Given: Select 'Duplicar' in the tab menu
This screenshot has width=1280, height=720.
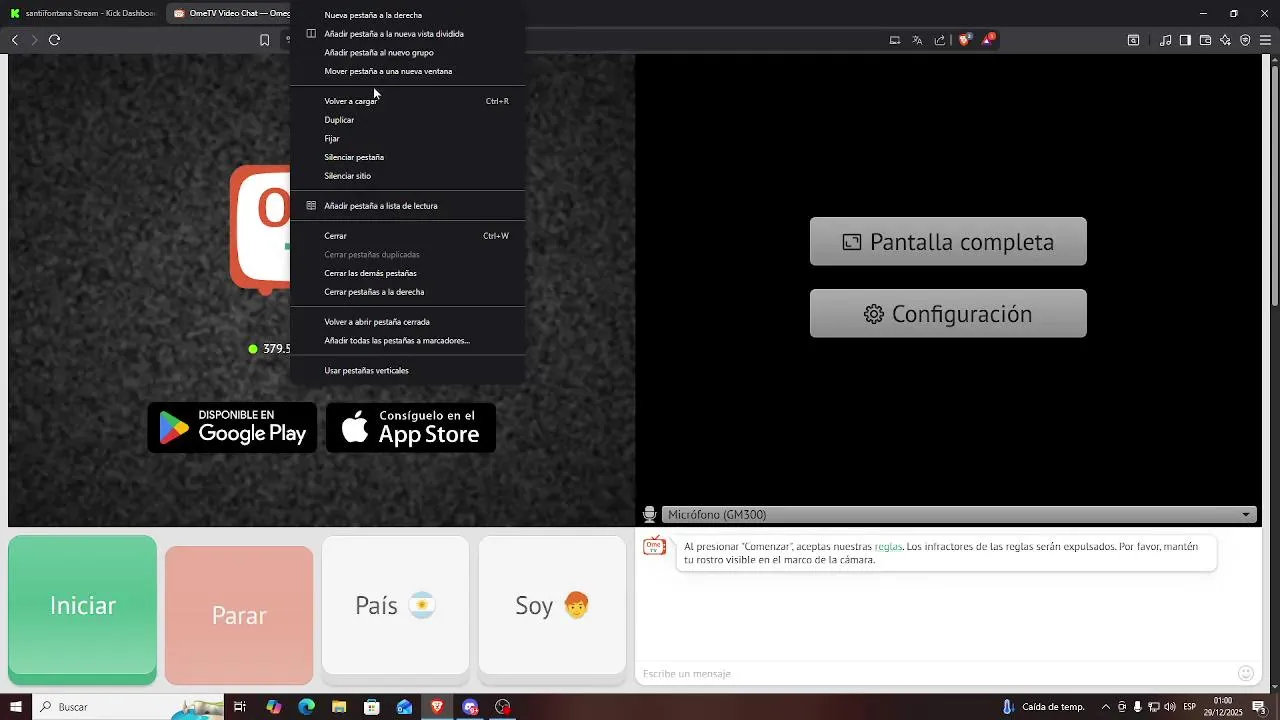Looking at the screenshot, I should click(x=407, y=120).
